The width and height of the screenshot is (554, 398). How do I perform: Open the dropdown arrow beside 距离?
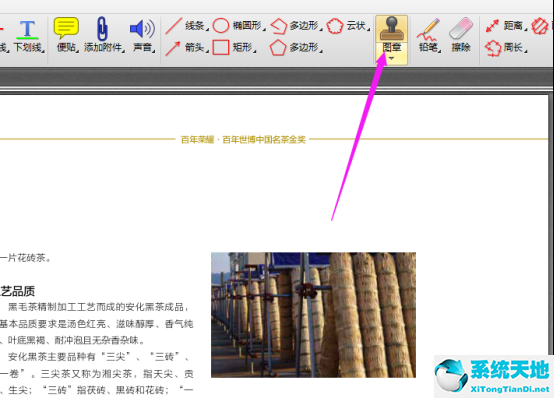tap(526, 29)
